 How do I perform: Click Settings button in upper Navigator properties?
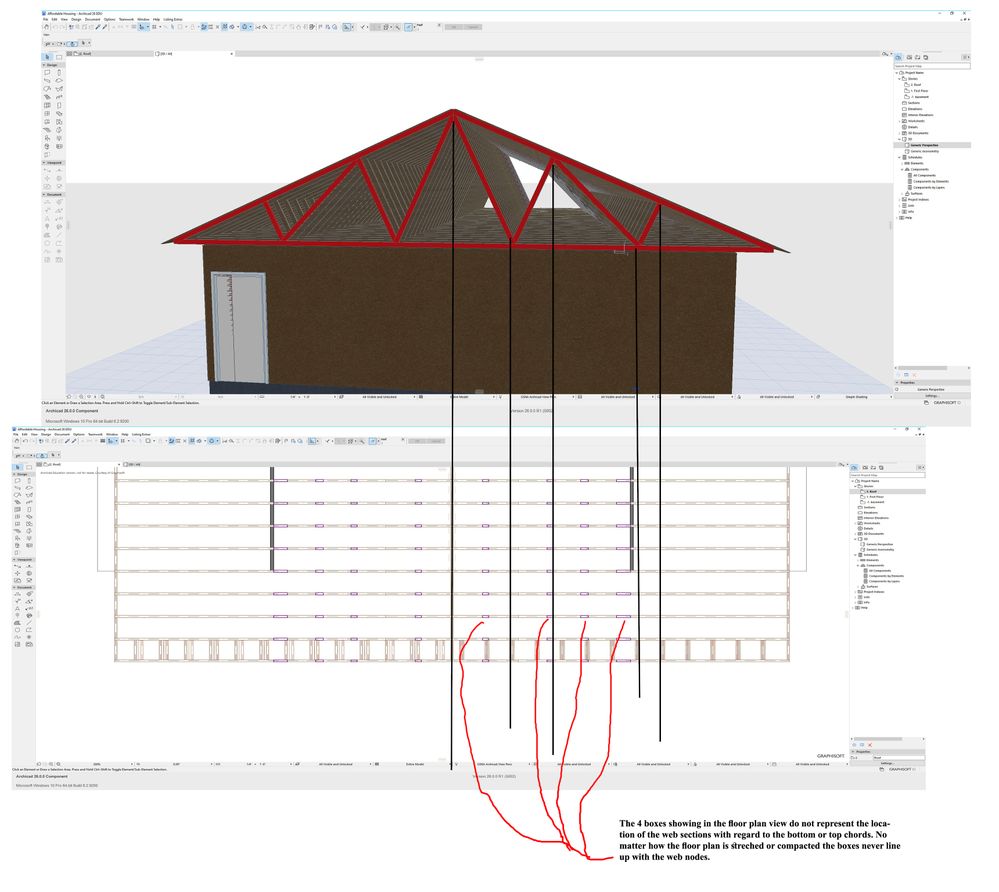[x=932, y=396]
